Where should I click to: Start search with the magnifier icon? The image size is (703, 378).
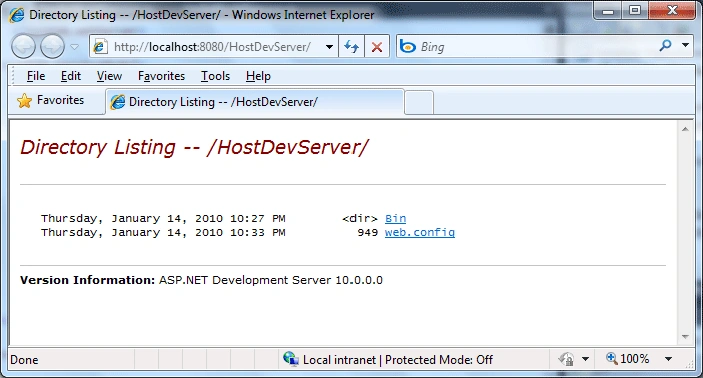666,45
